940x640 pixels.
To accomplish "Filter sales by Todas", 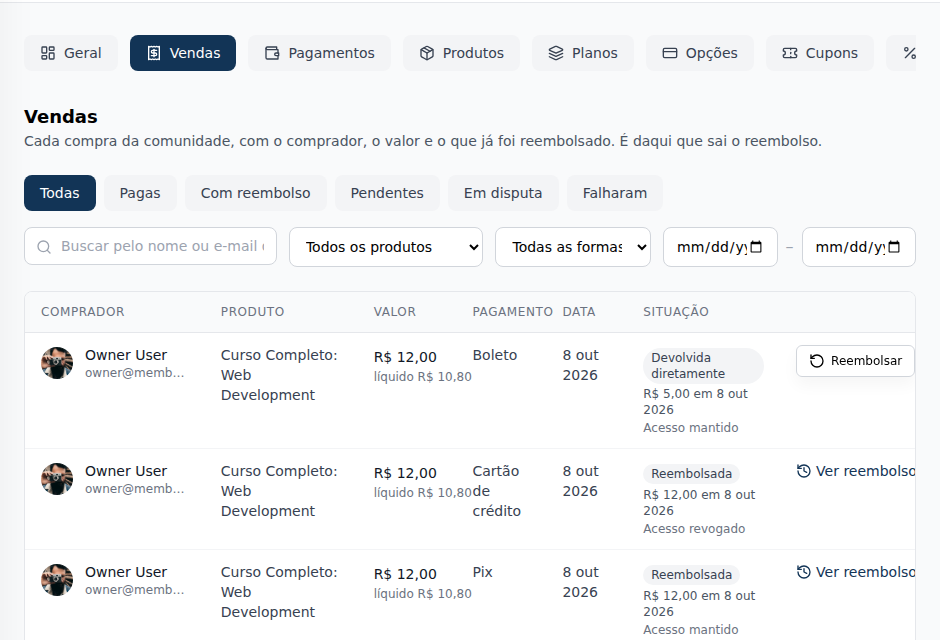I will pos(60,193).
